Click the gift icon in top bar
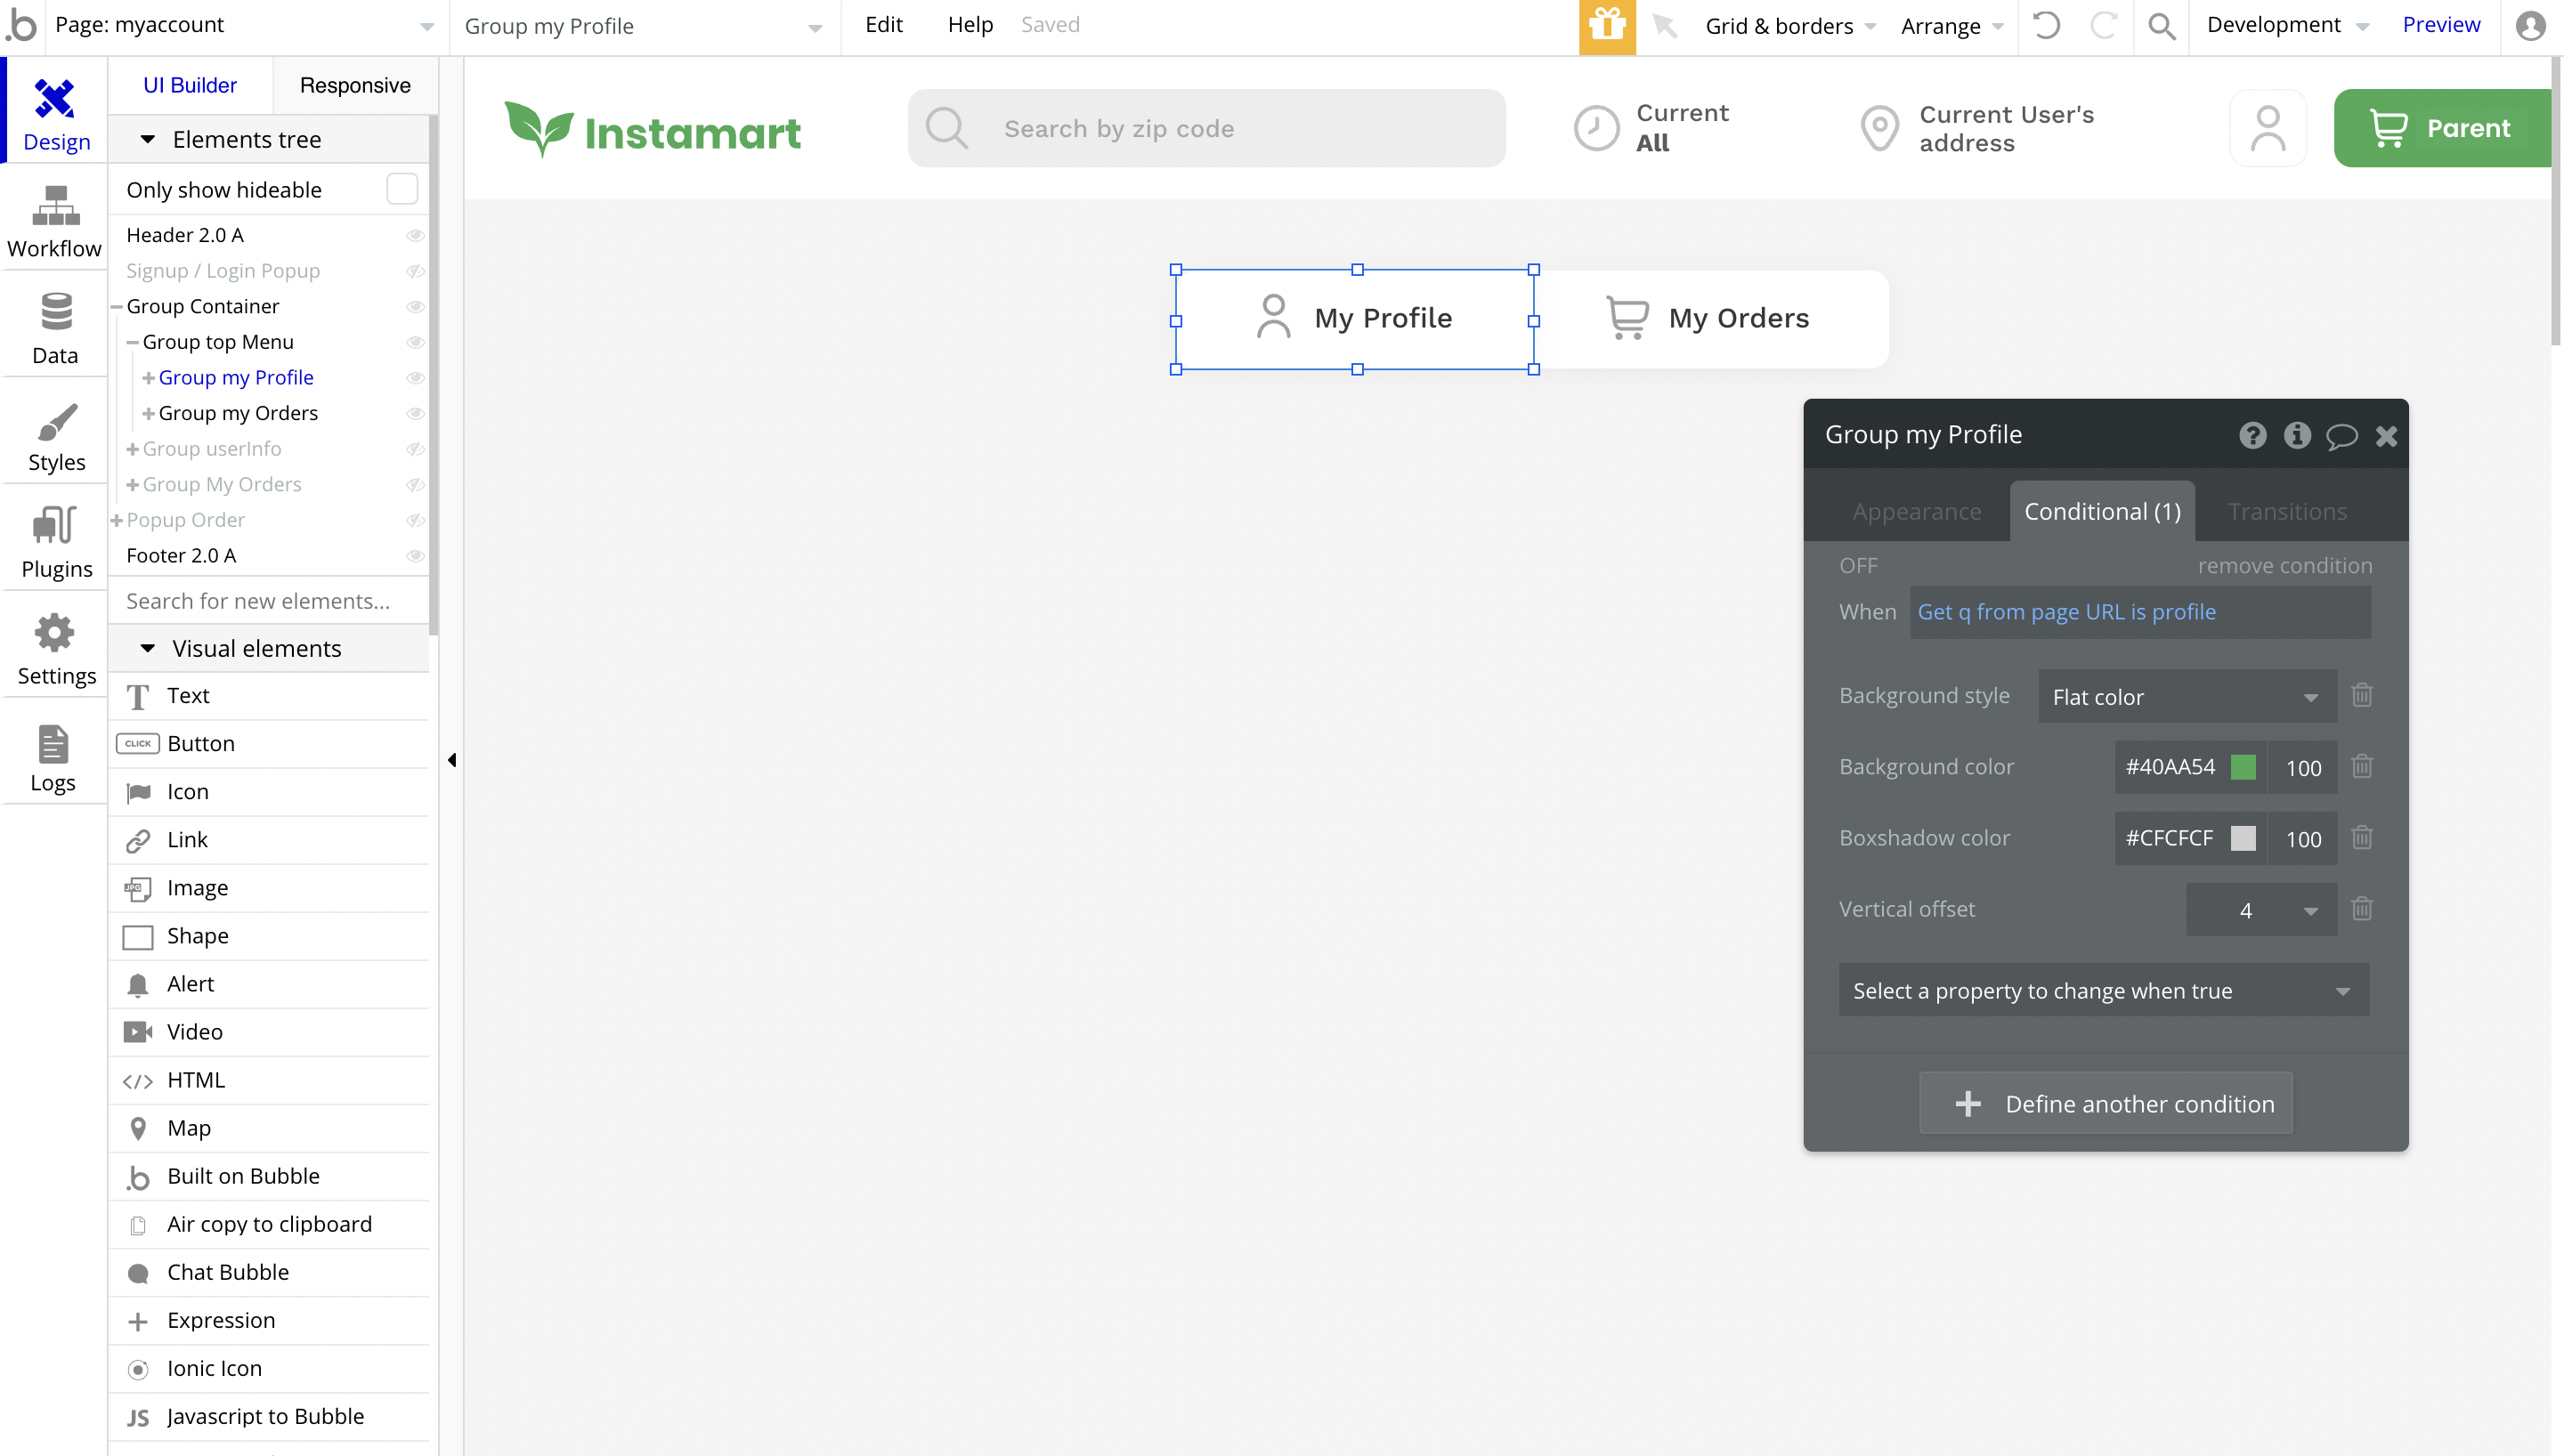 [1606, 26]
